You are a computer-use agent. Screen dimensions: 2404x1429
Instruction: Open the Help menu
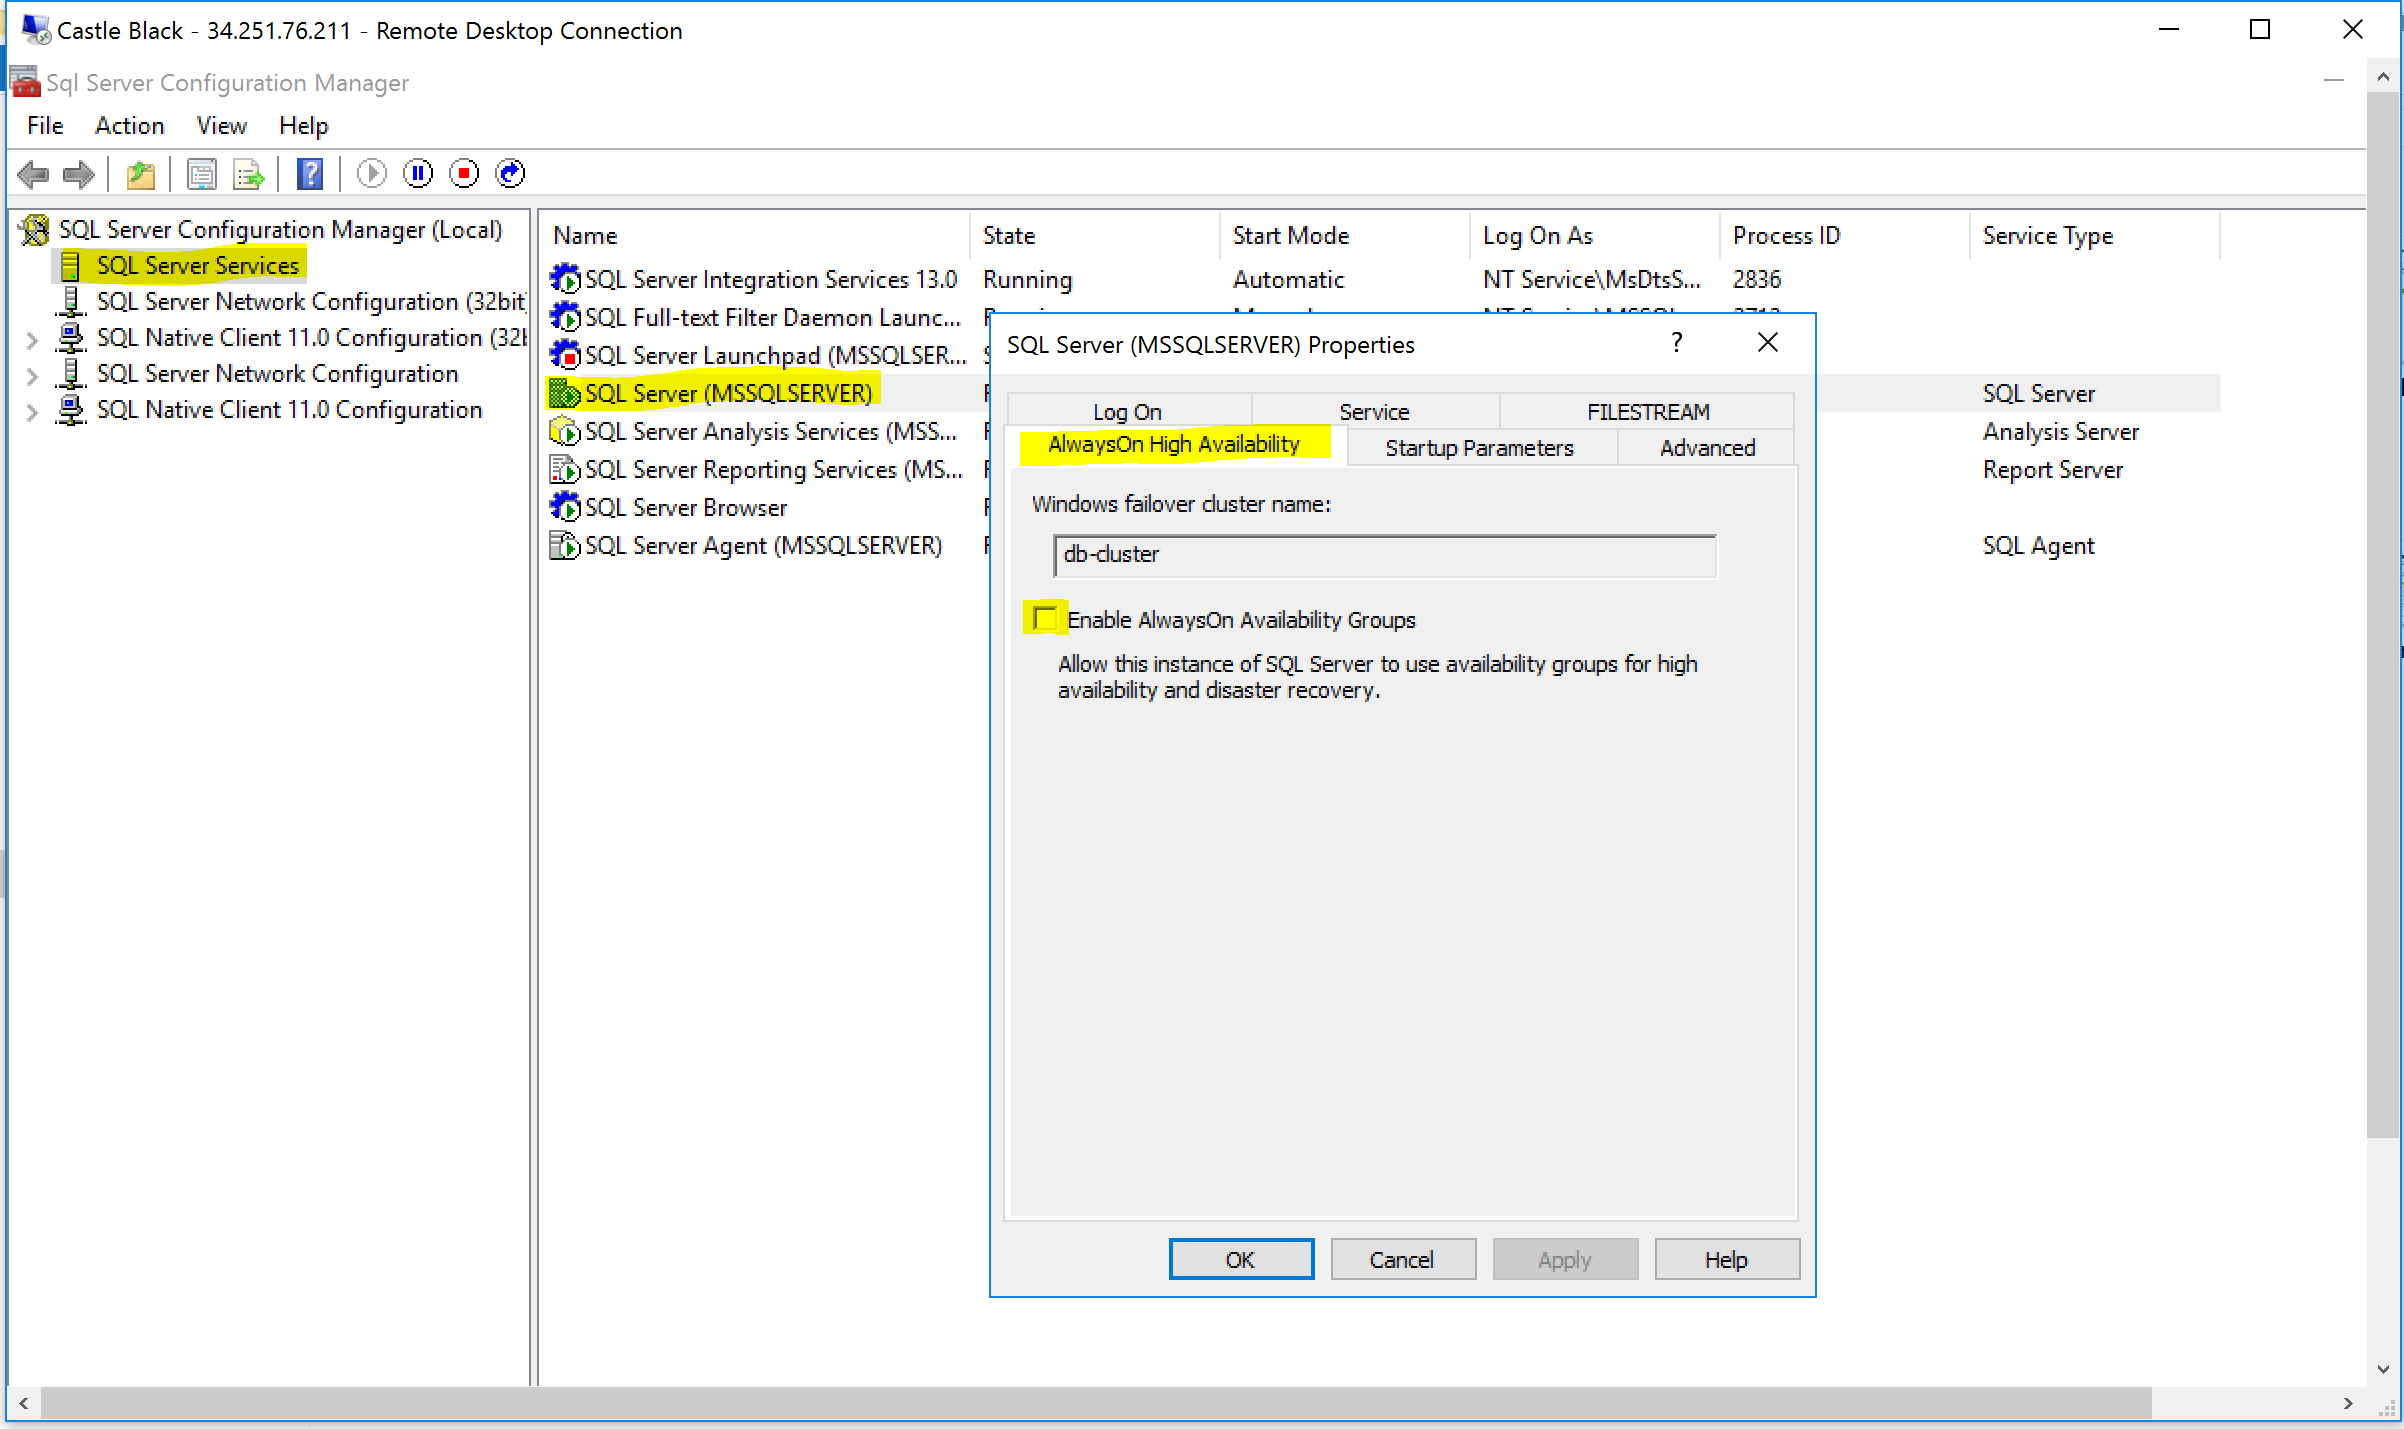pos(303,126)
